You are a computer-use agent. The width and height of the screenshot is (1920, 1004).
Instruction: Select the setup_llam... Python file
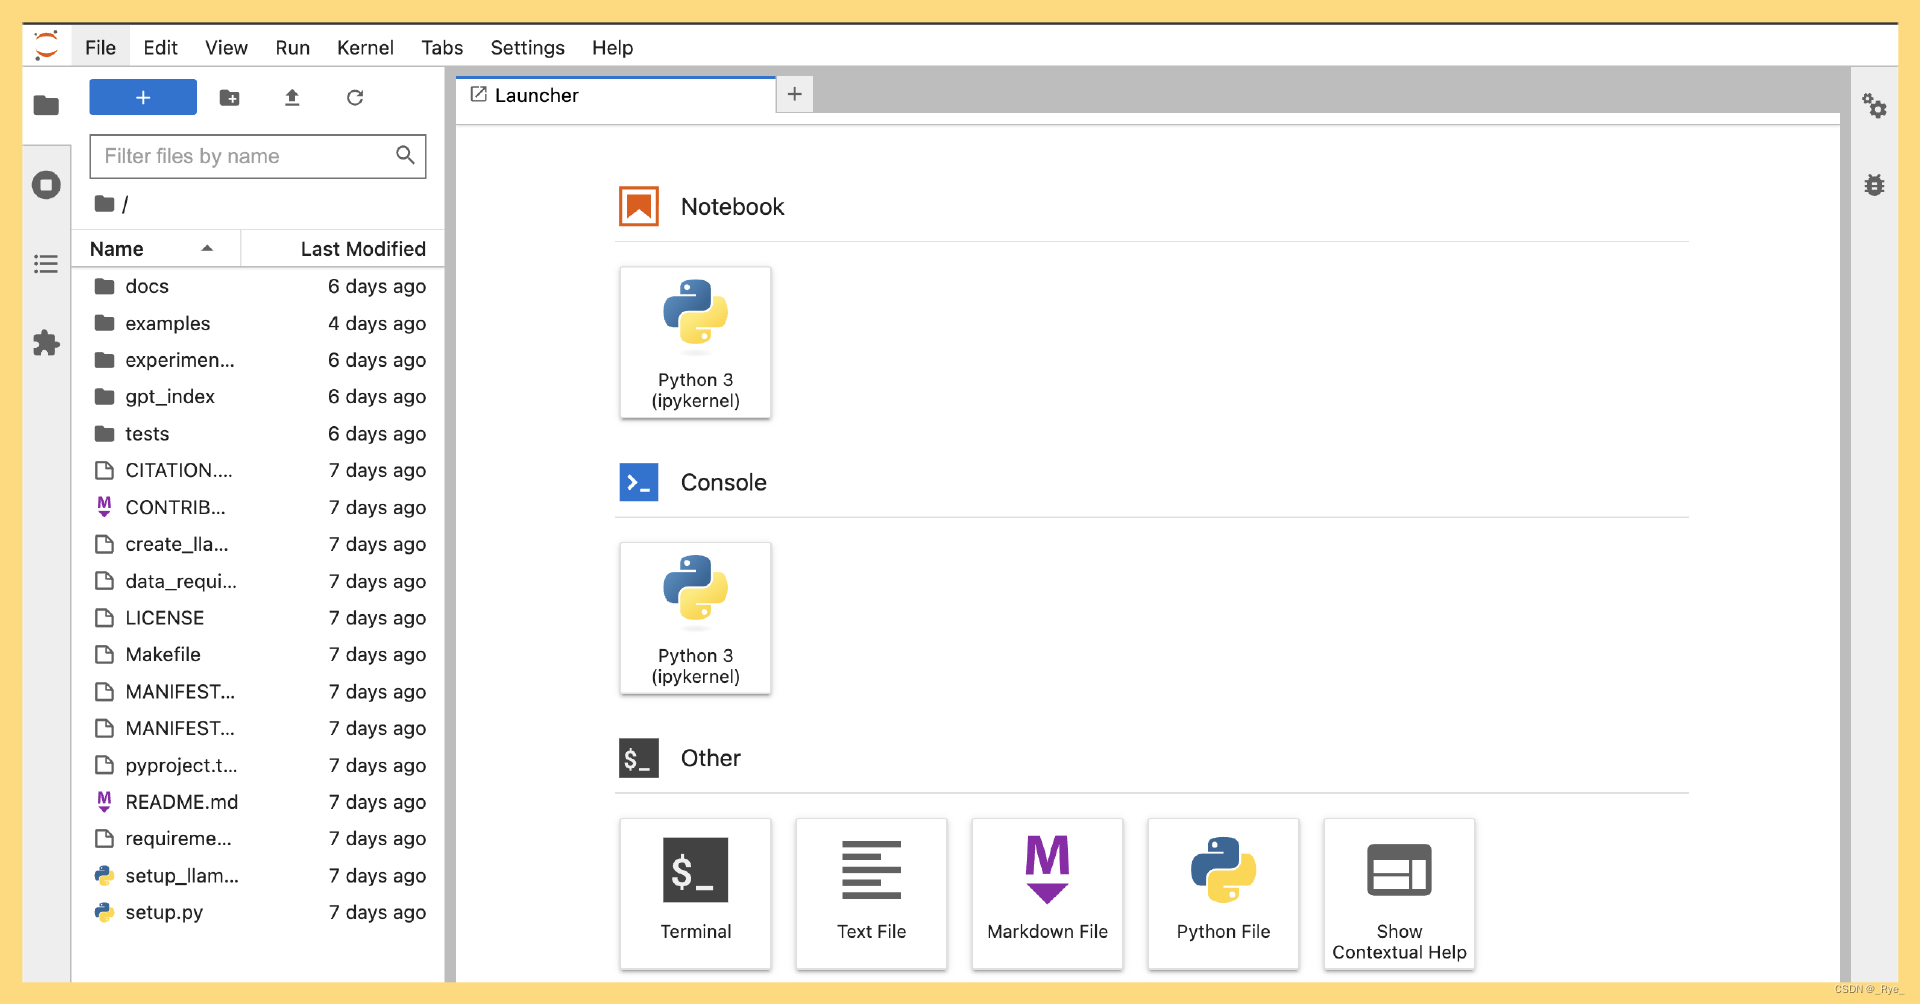coord(258,876)
